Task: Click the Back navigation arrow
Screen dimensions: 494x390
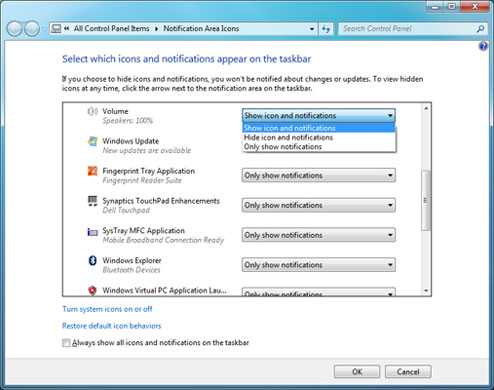Action: [15, 29]
